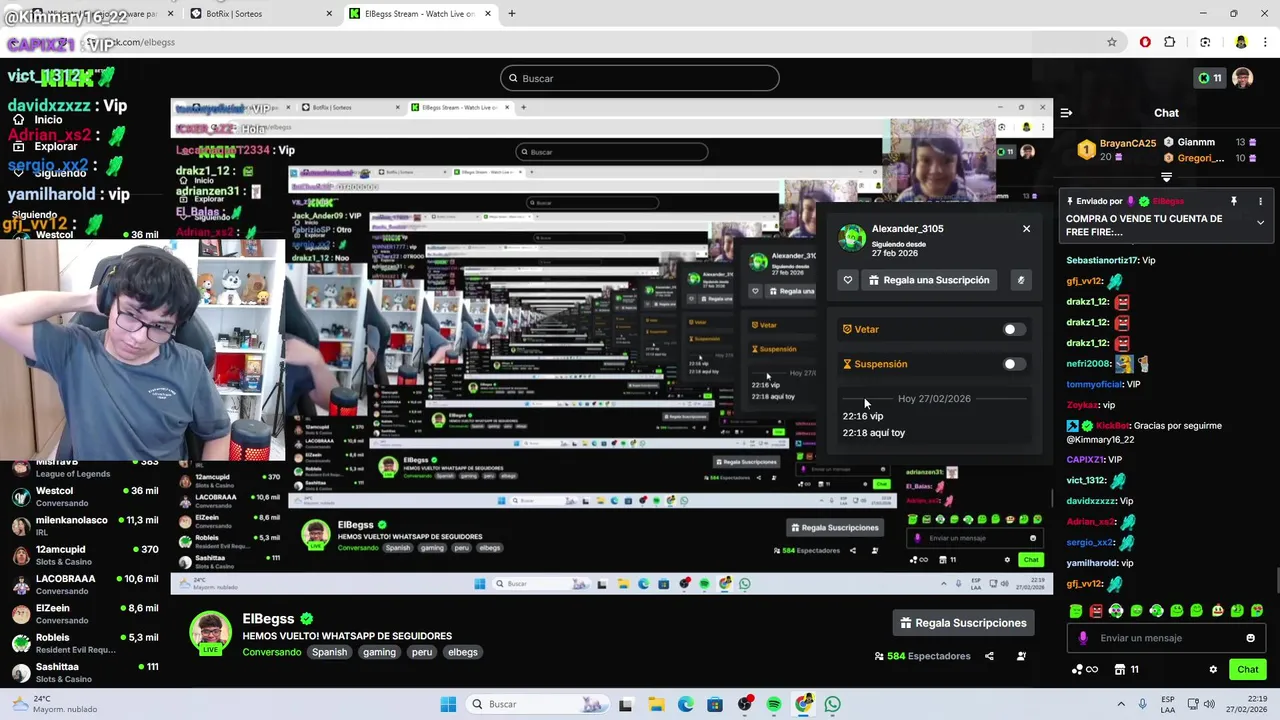Open the chat shop icon showing 11
Screen dimensions: 1280x720
1127,669
